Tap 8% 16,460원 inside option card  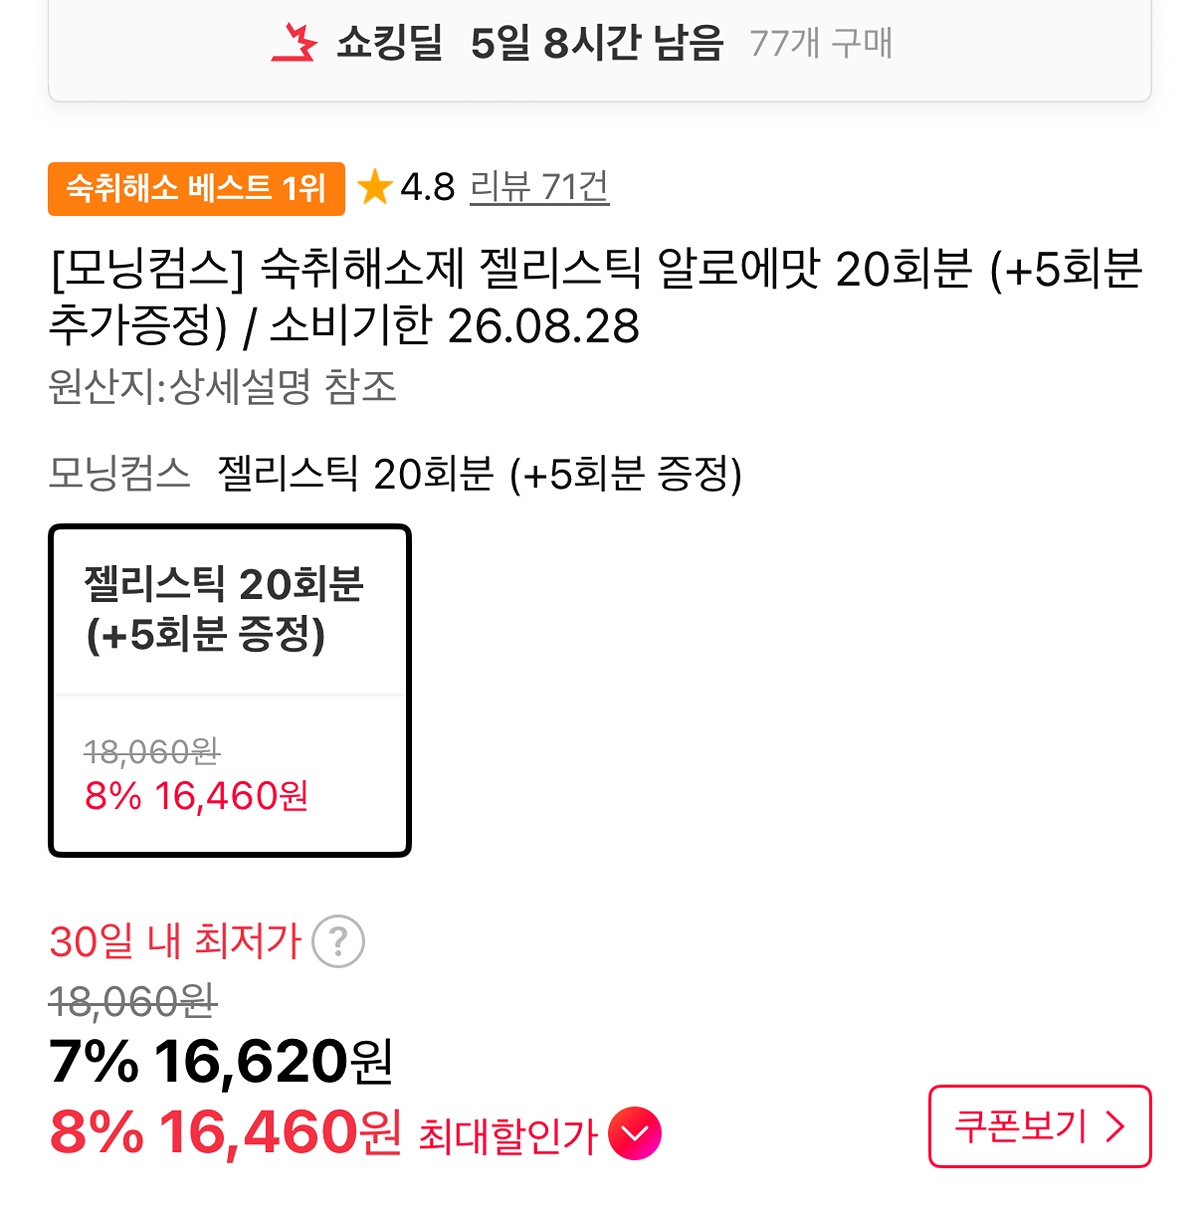[x=196, y=796]
